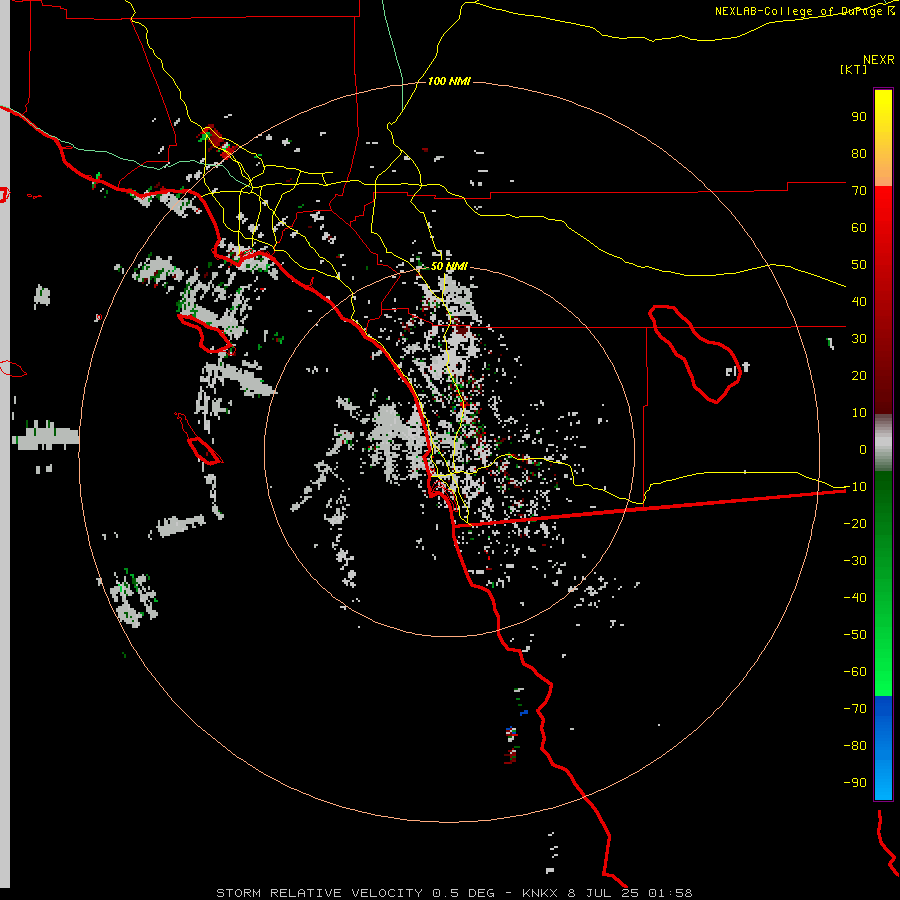Click the positive 10 scale value
This screenshot has width=900, height=900.
pyautogui.click(x=859, y=413)
